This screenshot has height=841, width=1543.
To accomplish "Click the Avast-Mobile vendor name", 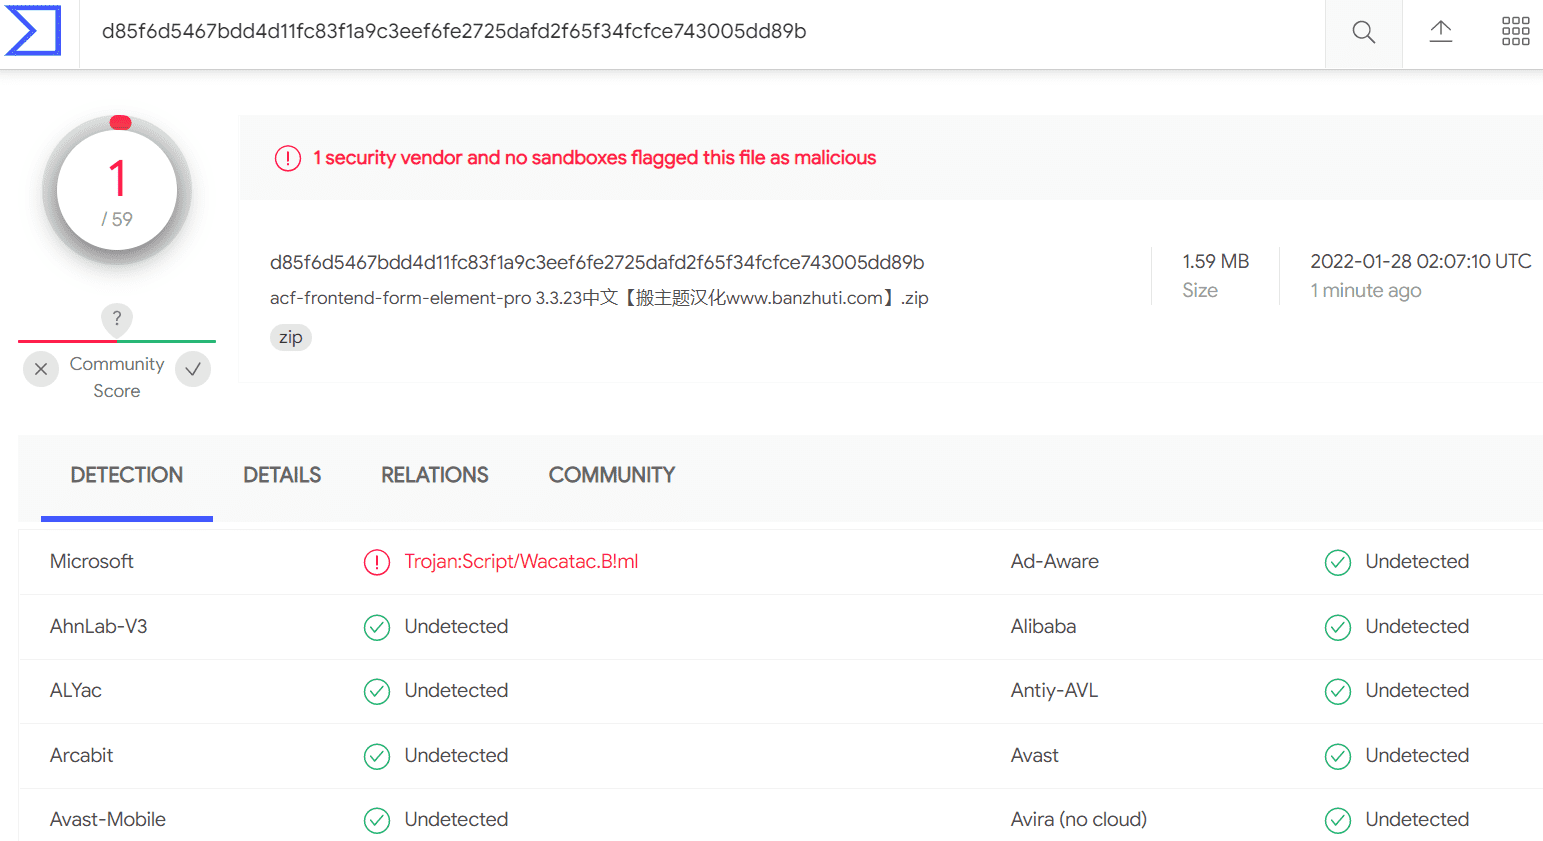I will [108, 819].
